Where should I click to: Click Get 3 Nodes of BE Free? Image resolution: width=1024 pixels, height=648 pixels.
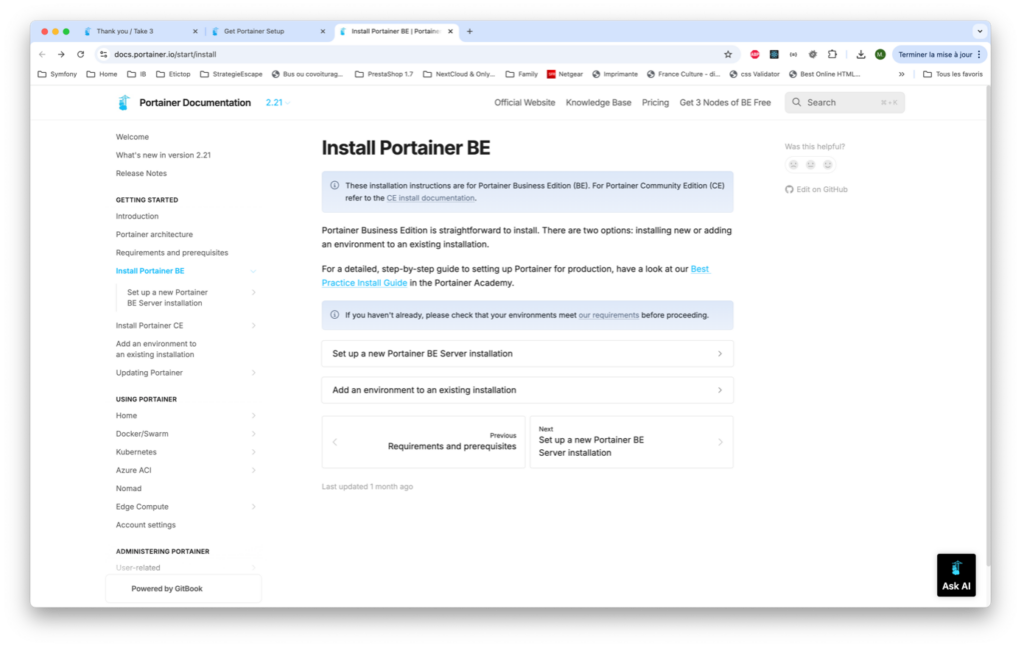point(725,103)
